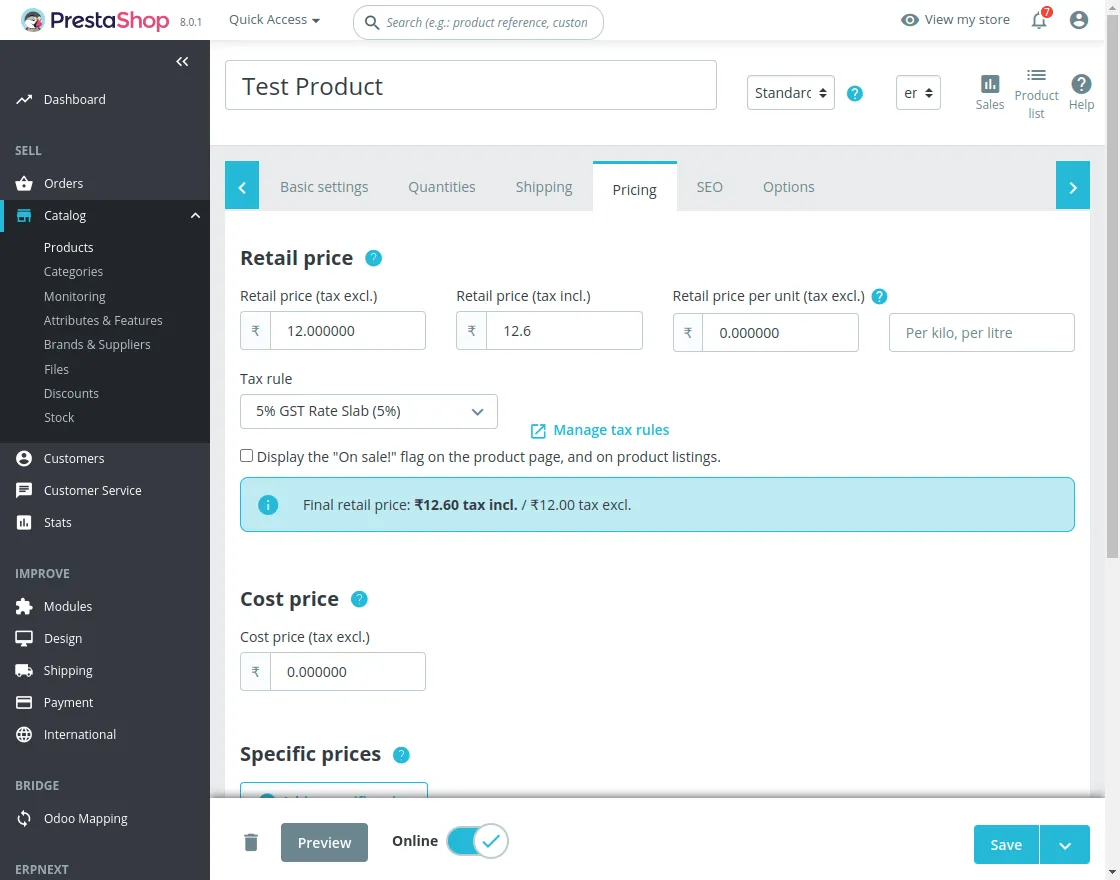Delete product using trash icon
Screen dimensions: 1120x880
251,842
